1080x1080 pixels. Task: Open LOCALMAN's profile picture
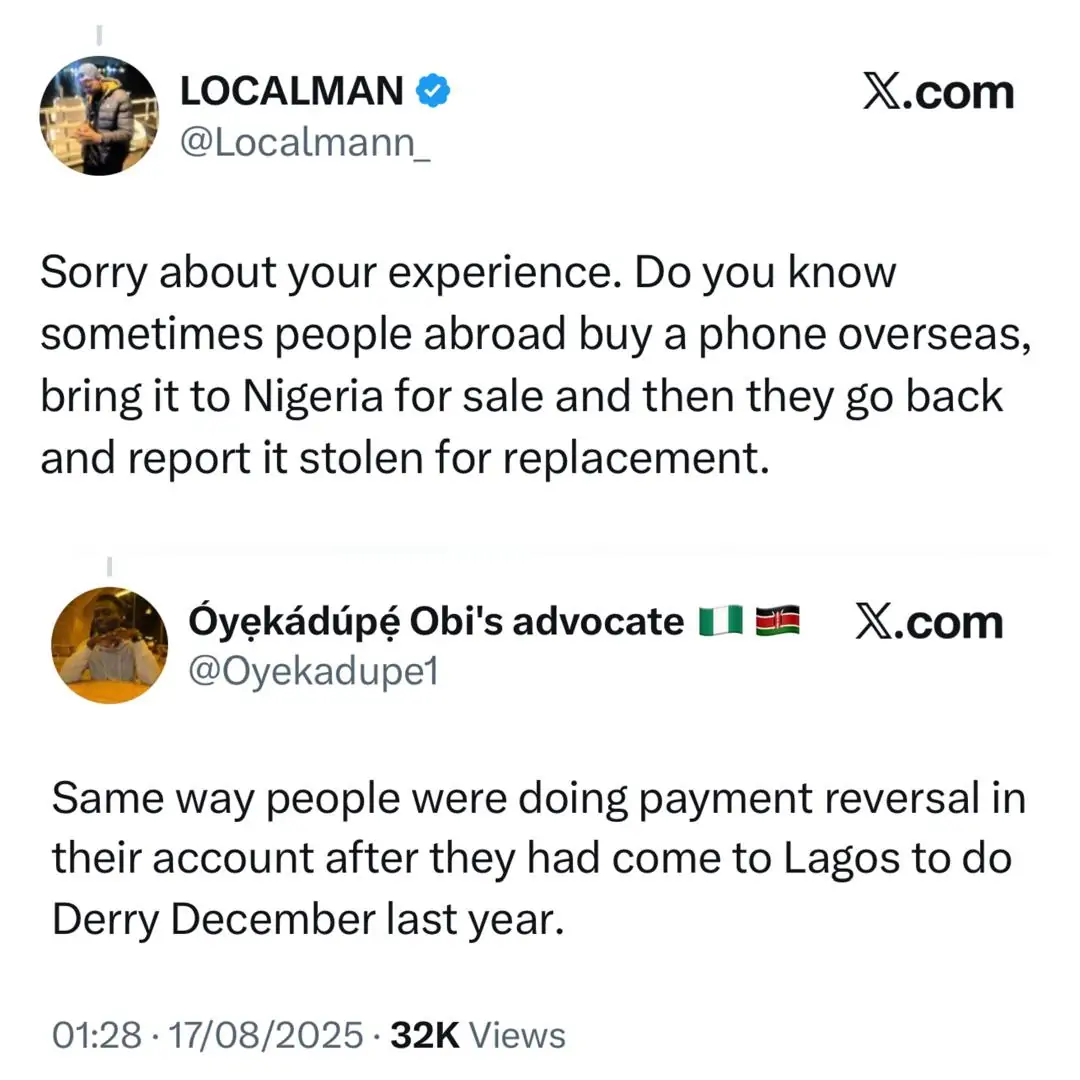[x=99, y=115]
